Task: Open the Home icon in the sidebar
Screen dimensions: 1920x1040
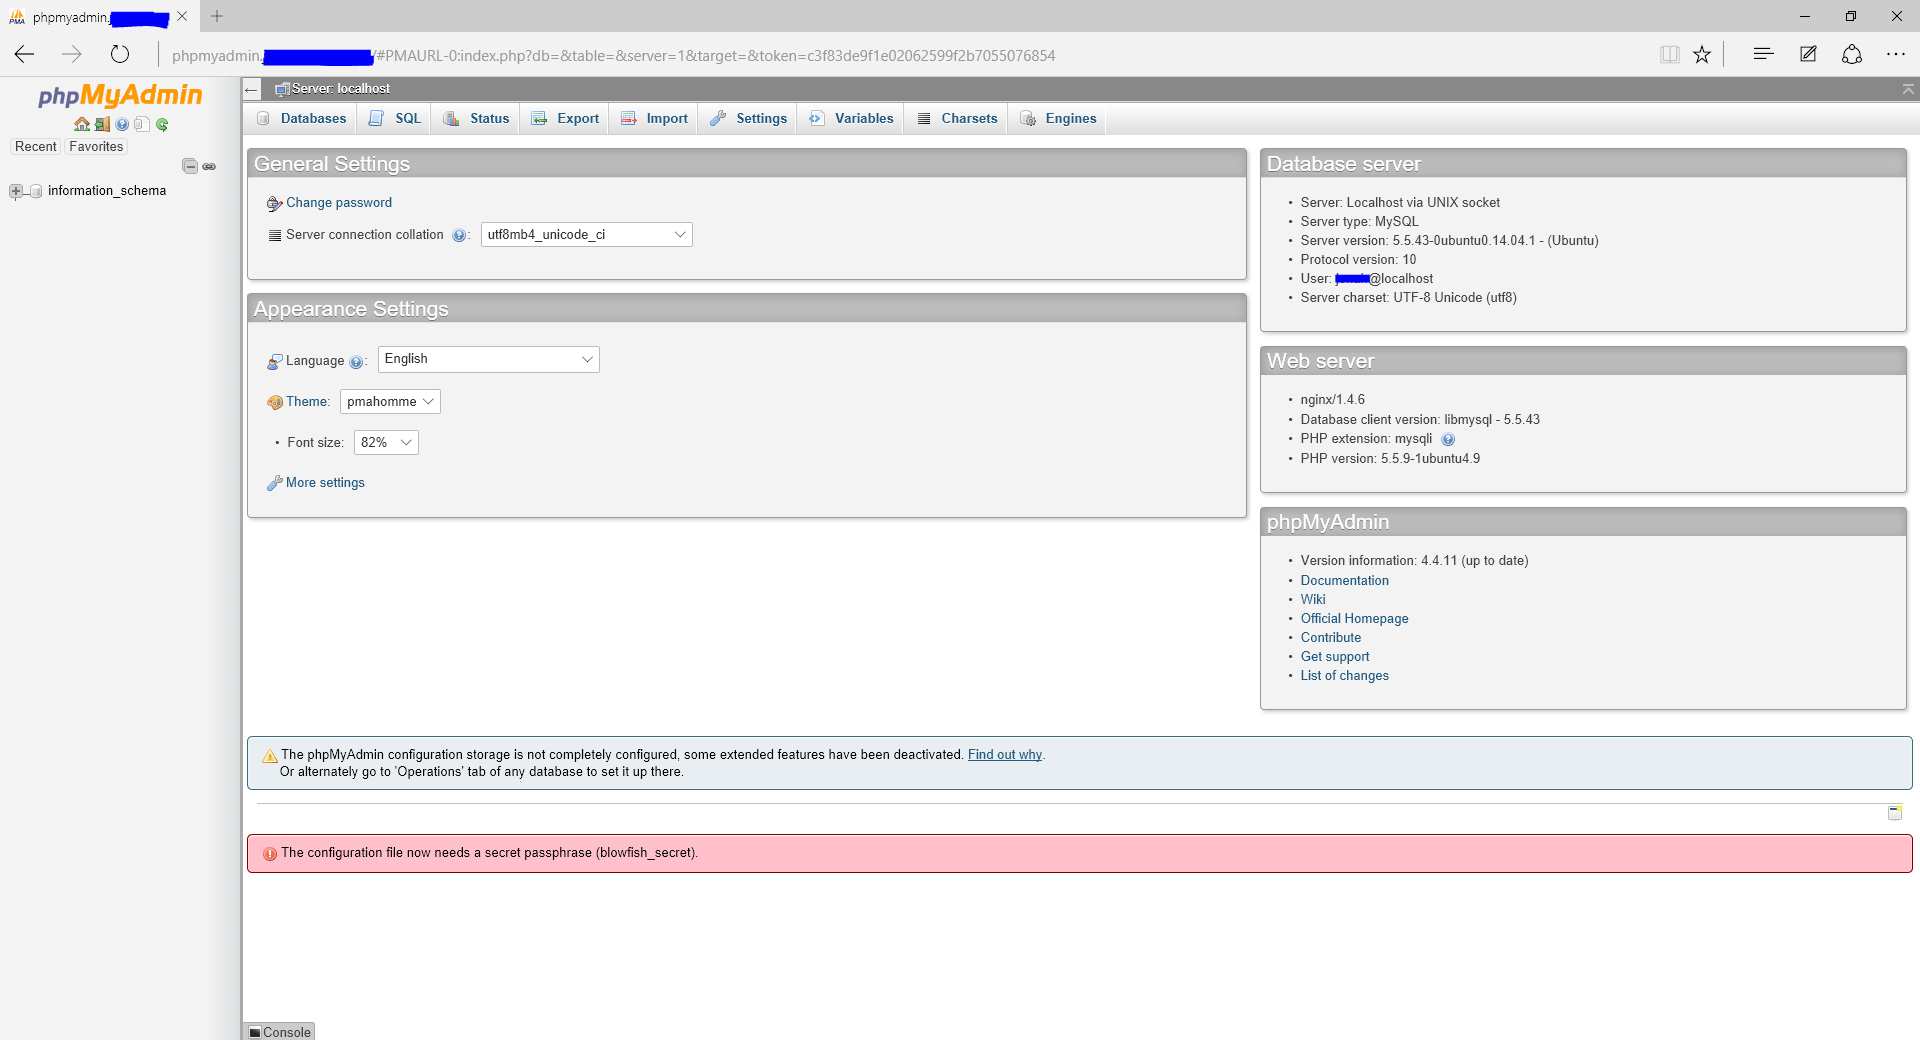Action: pyautogui.click(x=82, y=125)
